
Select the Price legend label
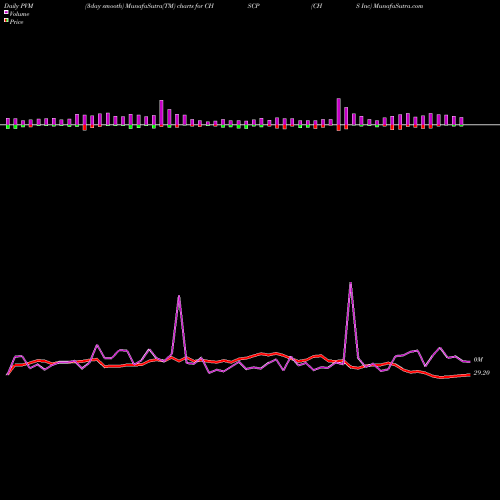click(x=16, y=22)
